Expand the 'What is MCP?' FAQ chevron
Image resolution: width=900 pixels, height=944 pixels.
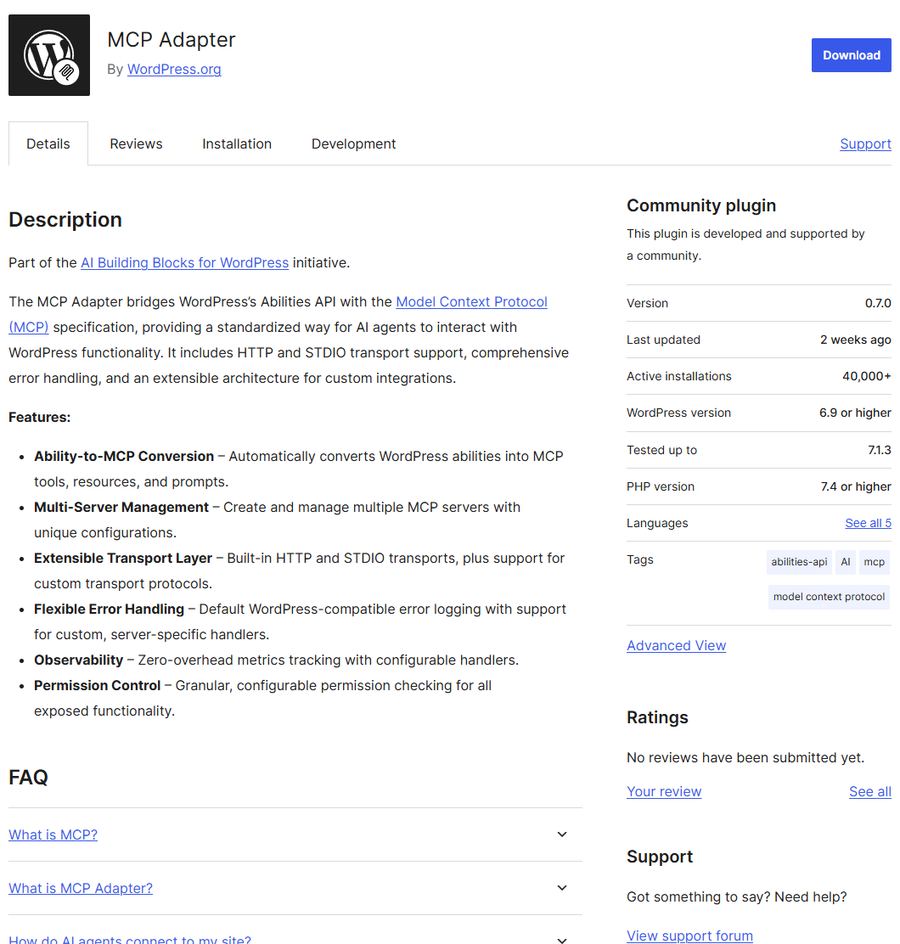[x=562, y=834]
